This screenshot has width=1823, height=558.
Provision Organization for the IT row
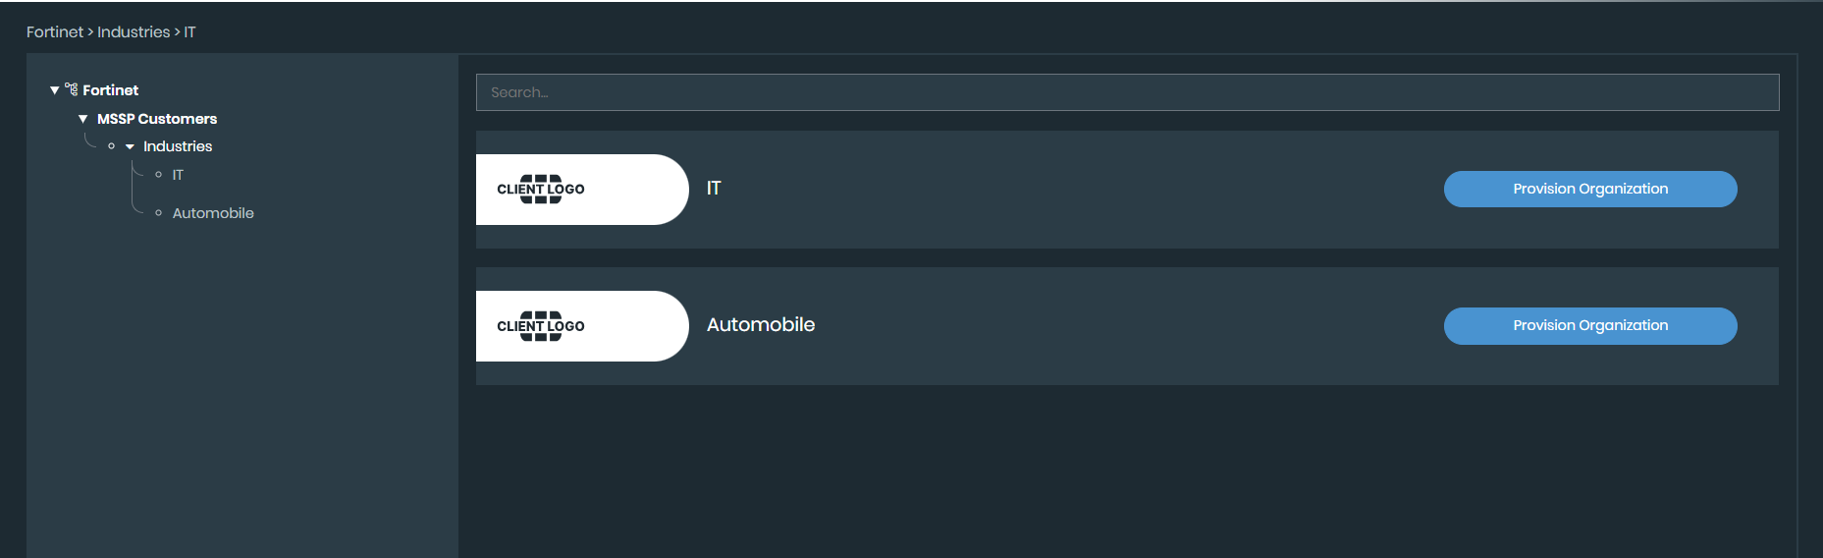[x=1589, y=189]
